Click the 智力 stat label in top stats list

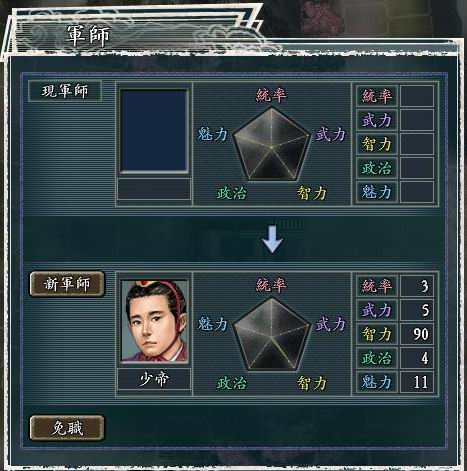click(x=377, y=144)
